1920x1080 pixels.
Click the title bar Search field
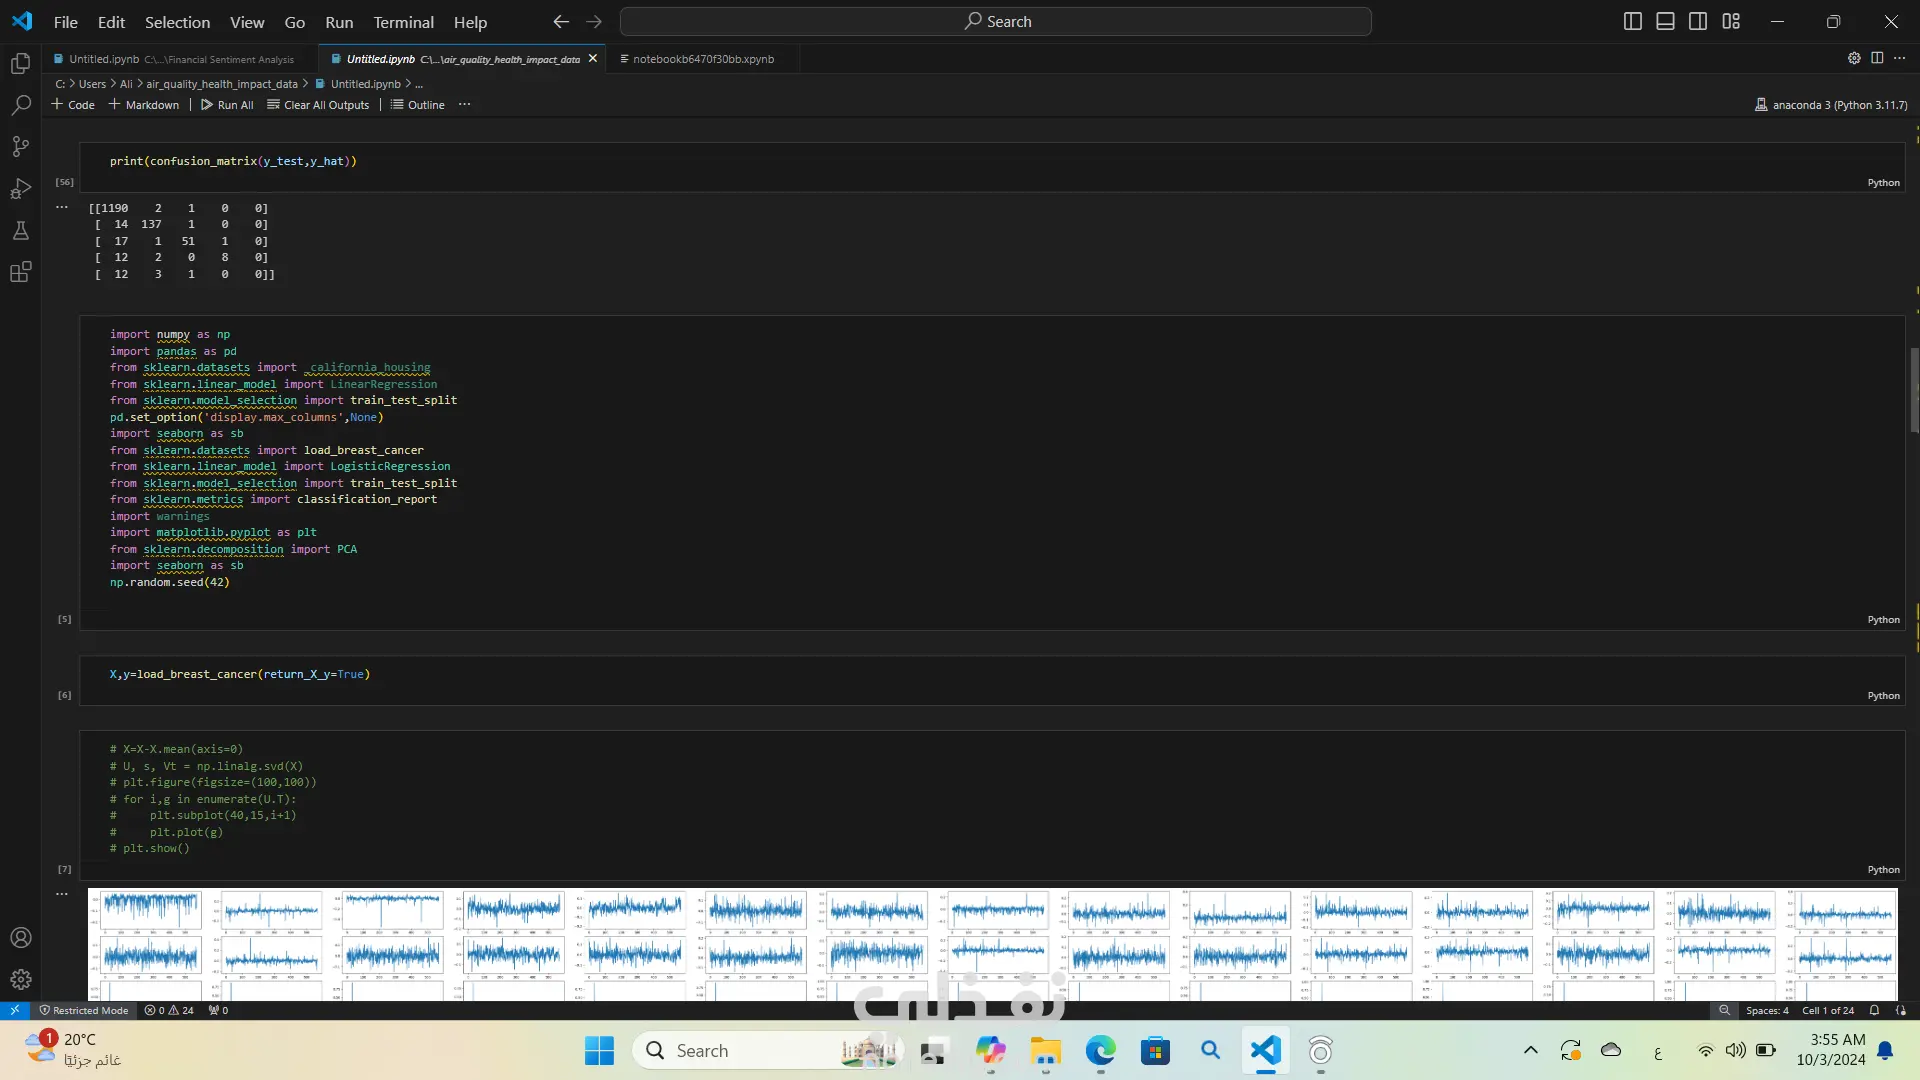[995, 21]
